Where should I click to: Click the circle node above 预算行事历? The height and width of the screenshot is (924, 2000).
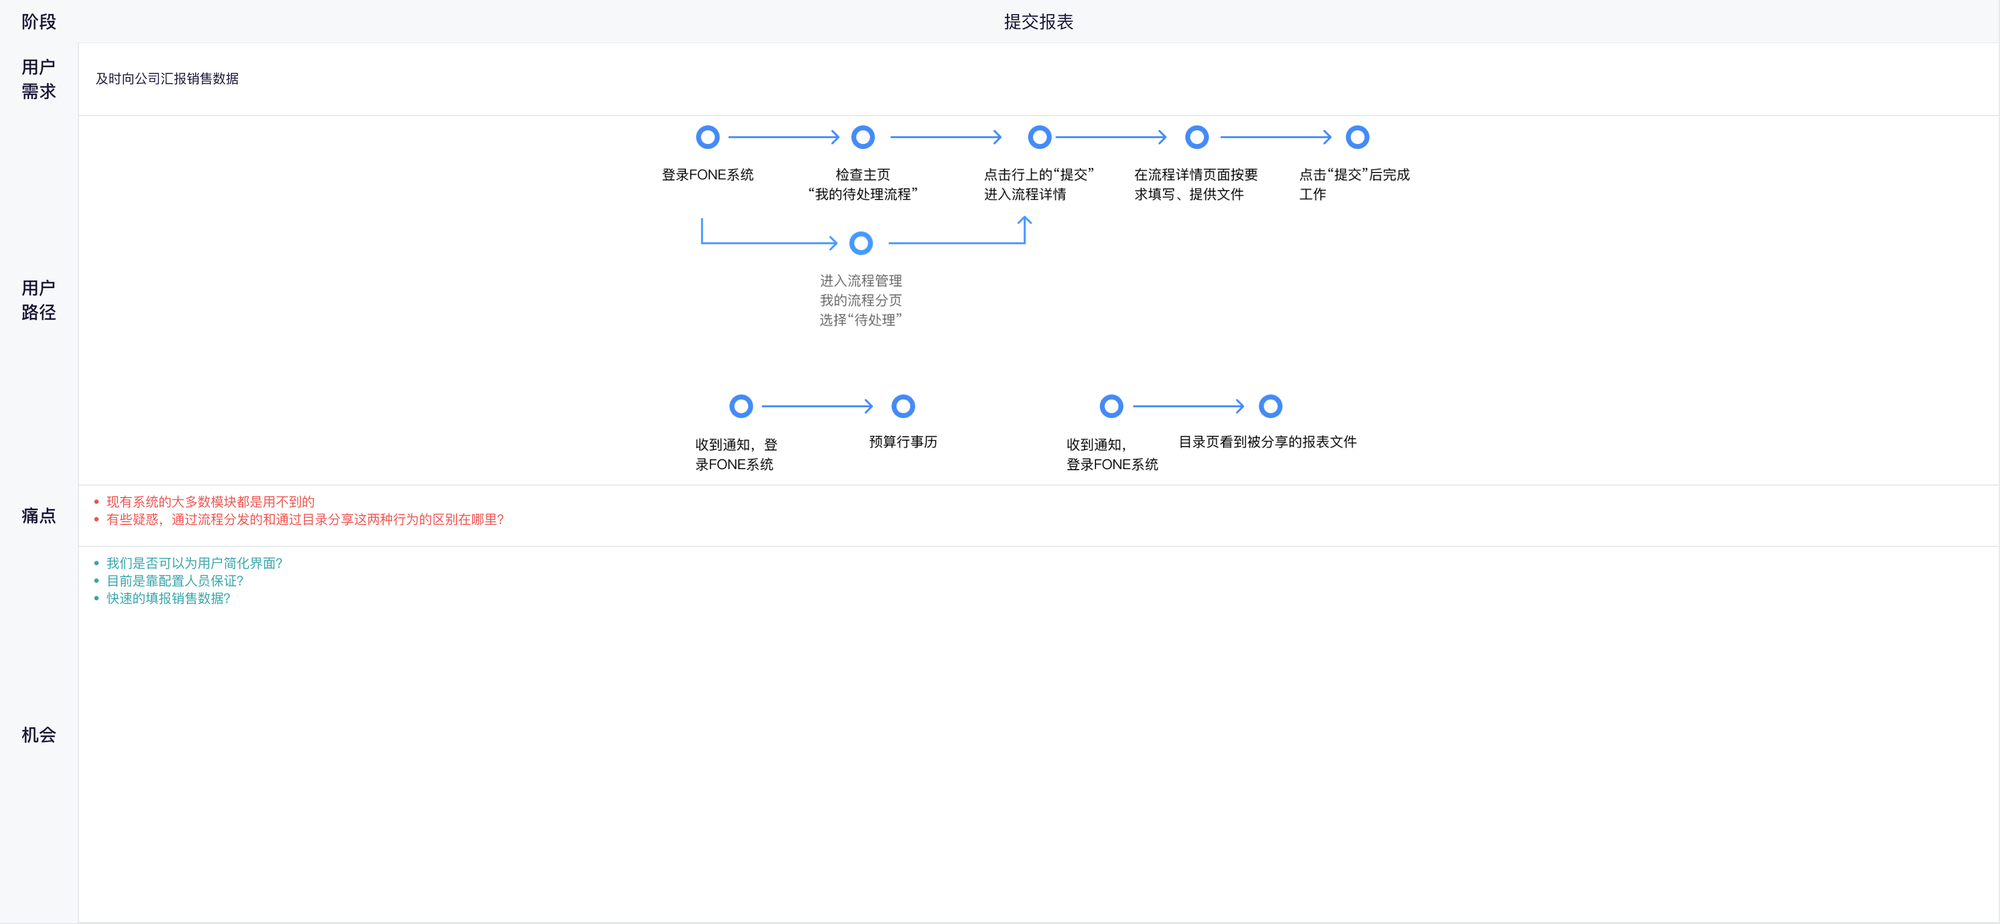(903, 406)
